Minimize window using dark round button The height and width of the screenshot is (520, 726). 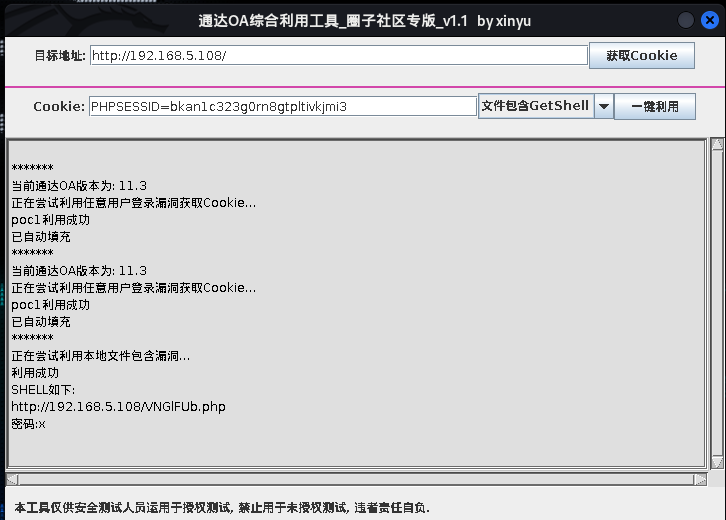point(686,20)
